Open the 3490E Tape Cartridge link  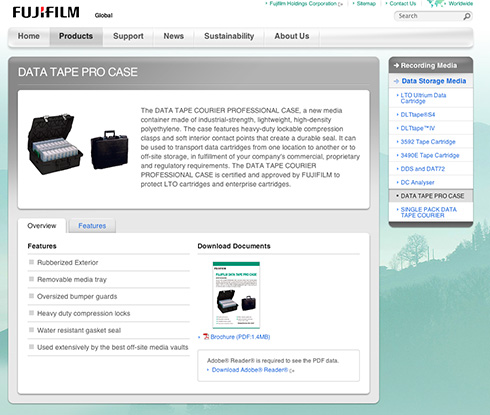430,155
